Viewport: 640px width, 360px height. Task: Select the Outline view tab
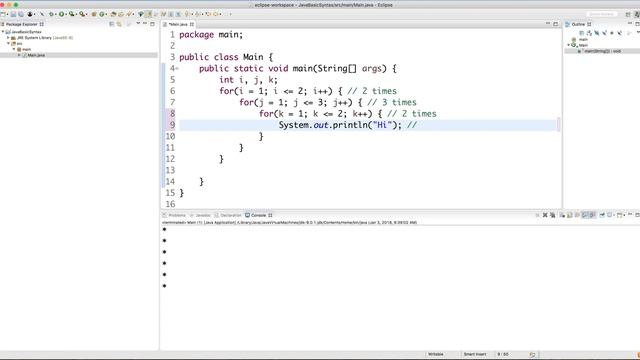pos(578,24)
